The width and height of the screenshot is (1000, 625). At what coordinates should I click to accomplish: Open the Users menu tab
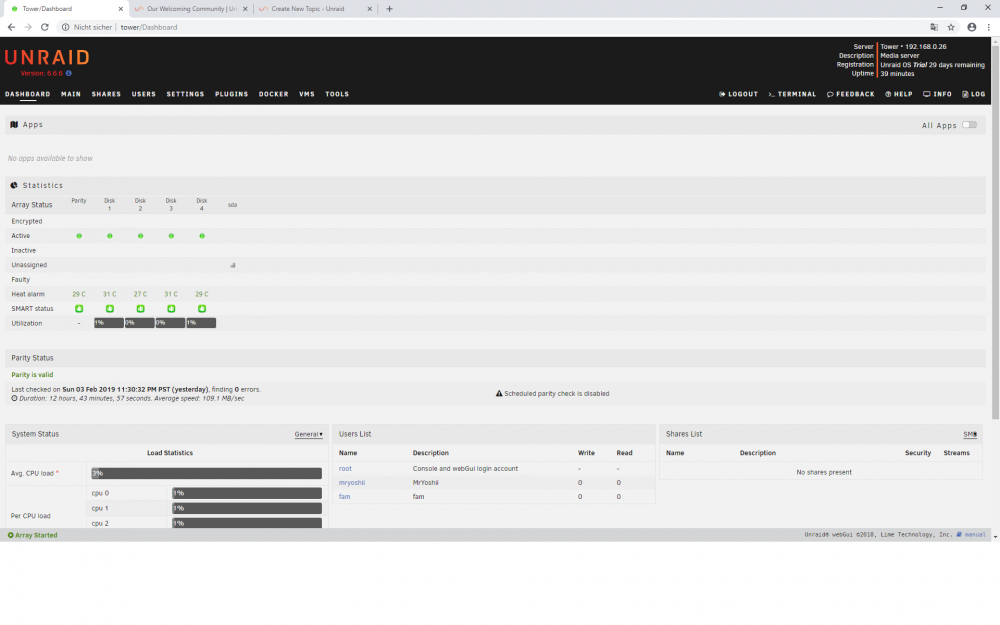pos(143,94)
